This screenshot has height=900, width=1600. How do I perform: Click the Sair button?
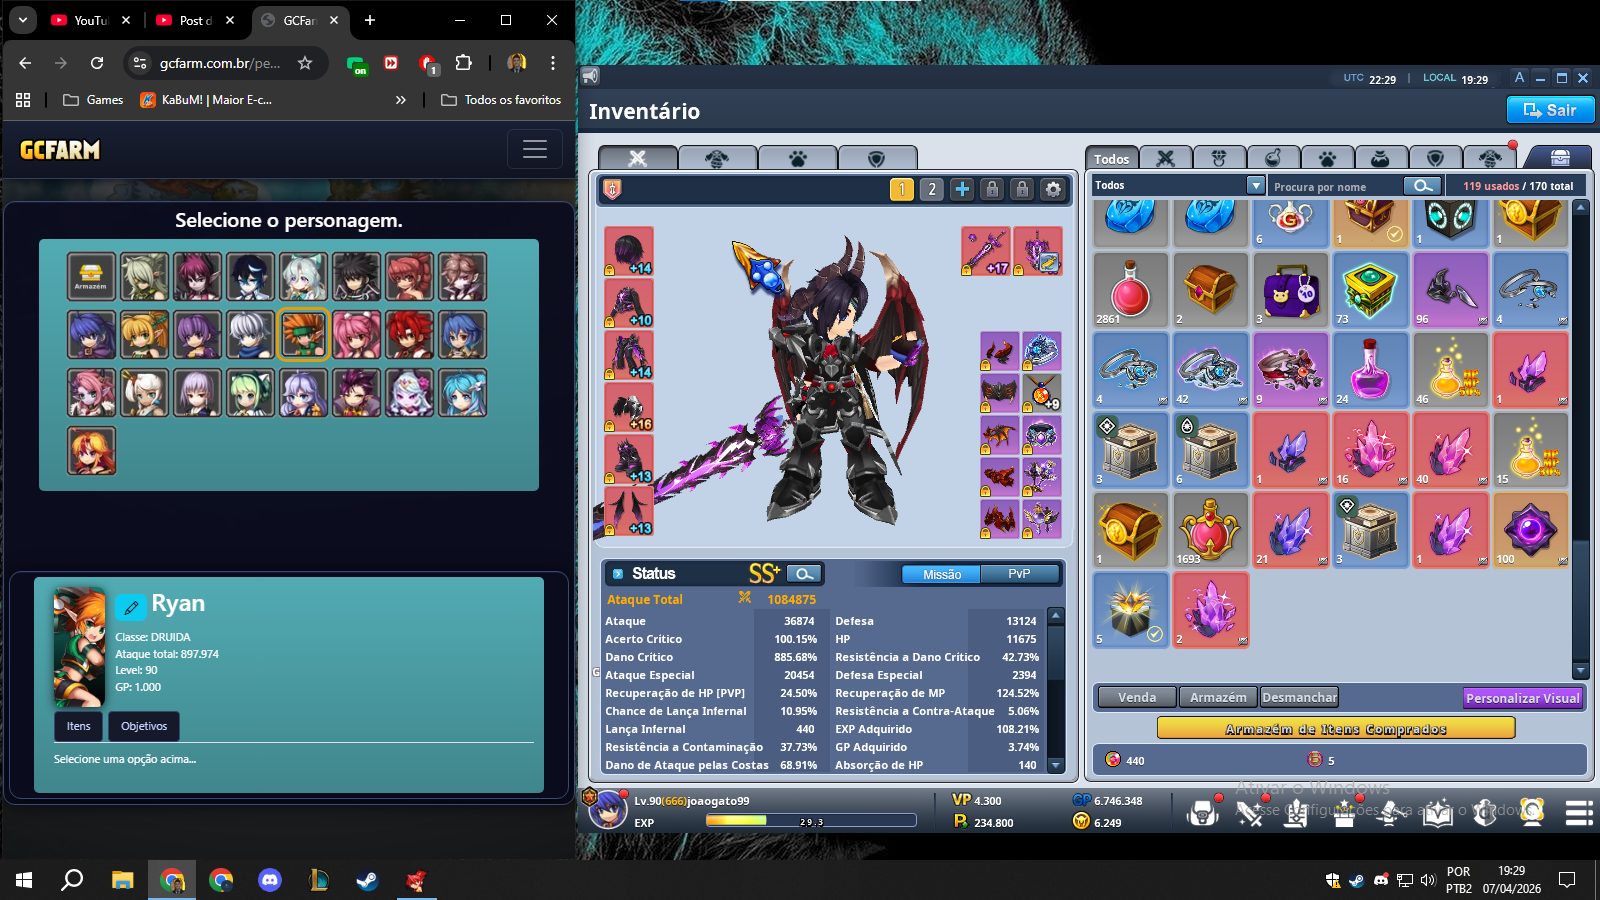[1550, 110]
